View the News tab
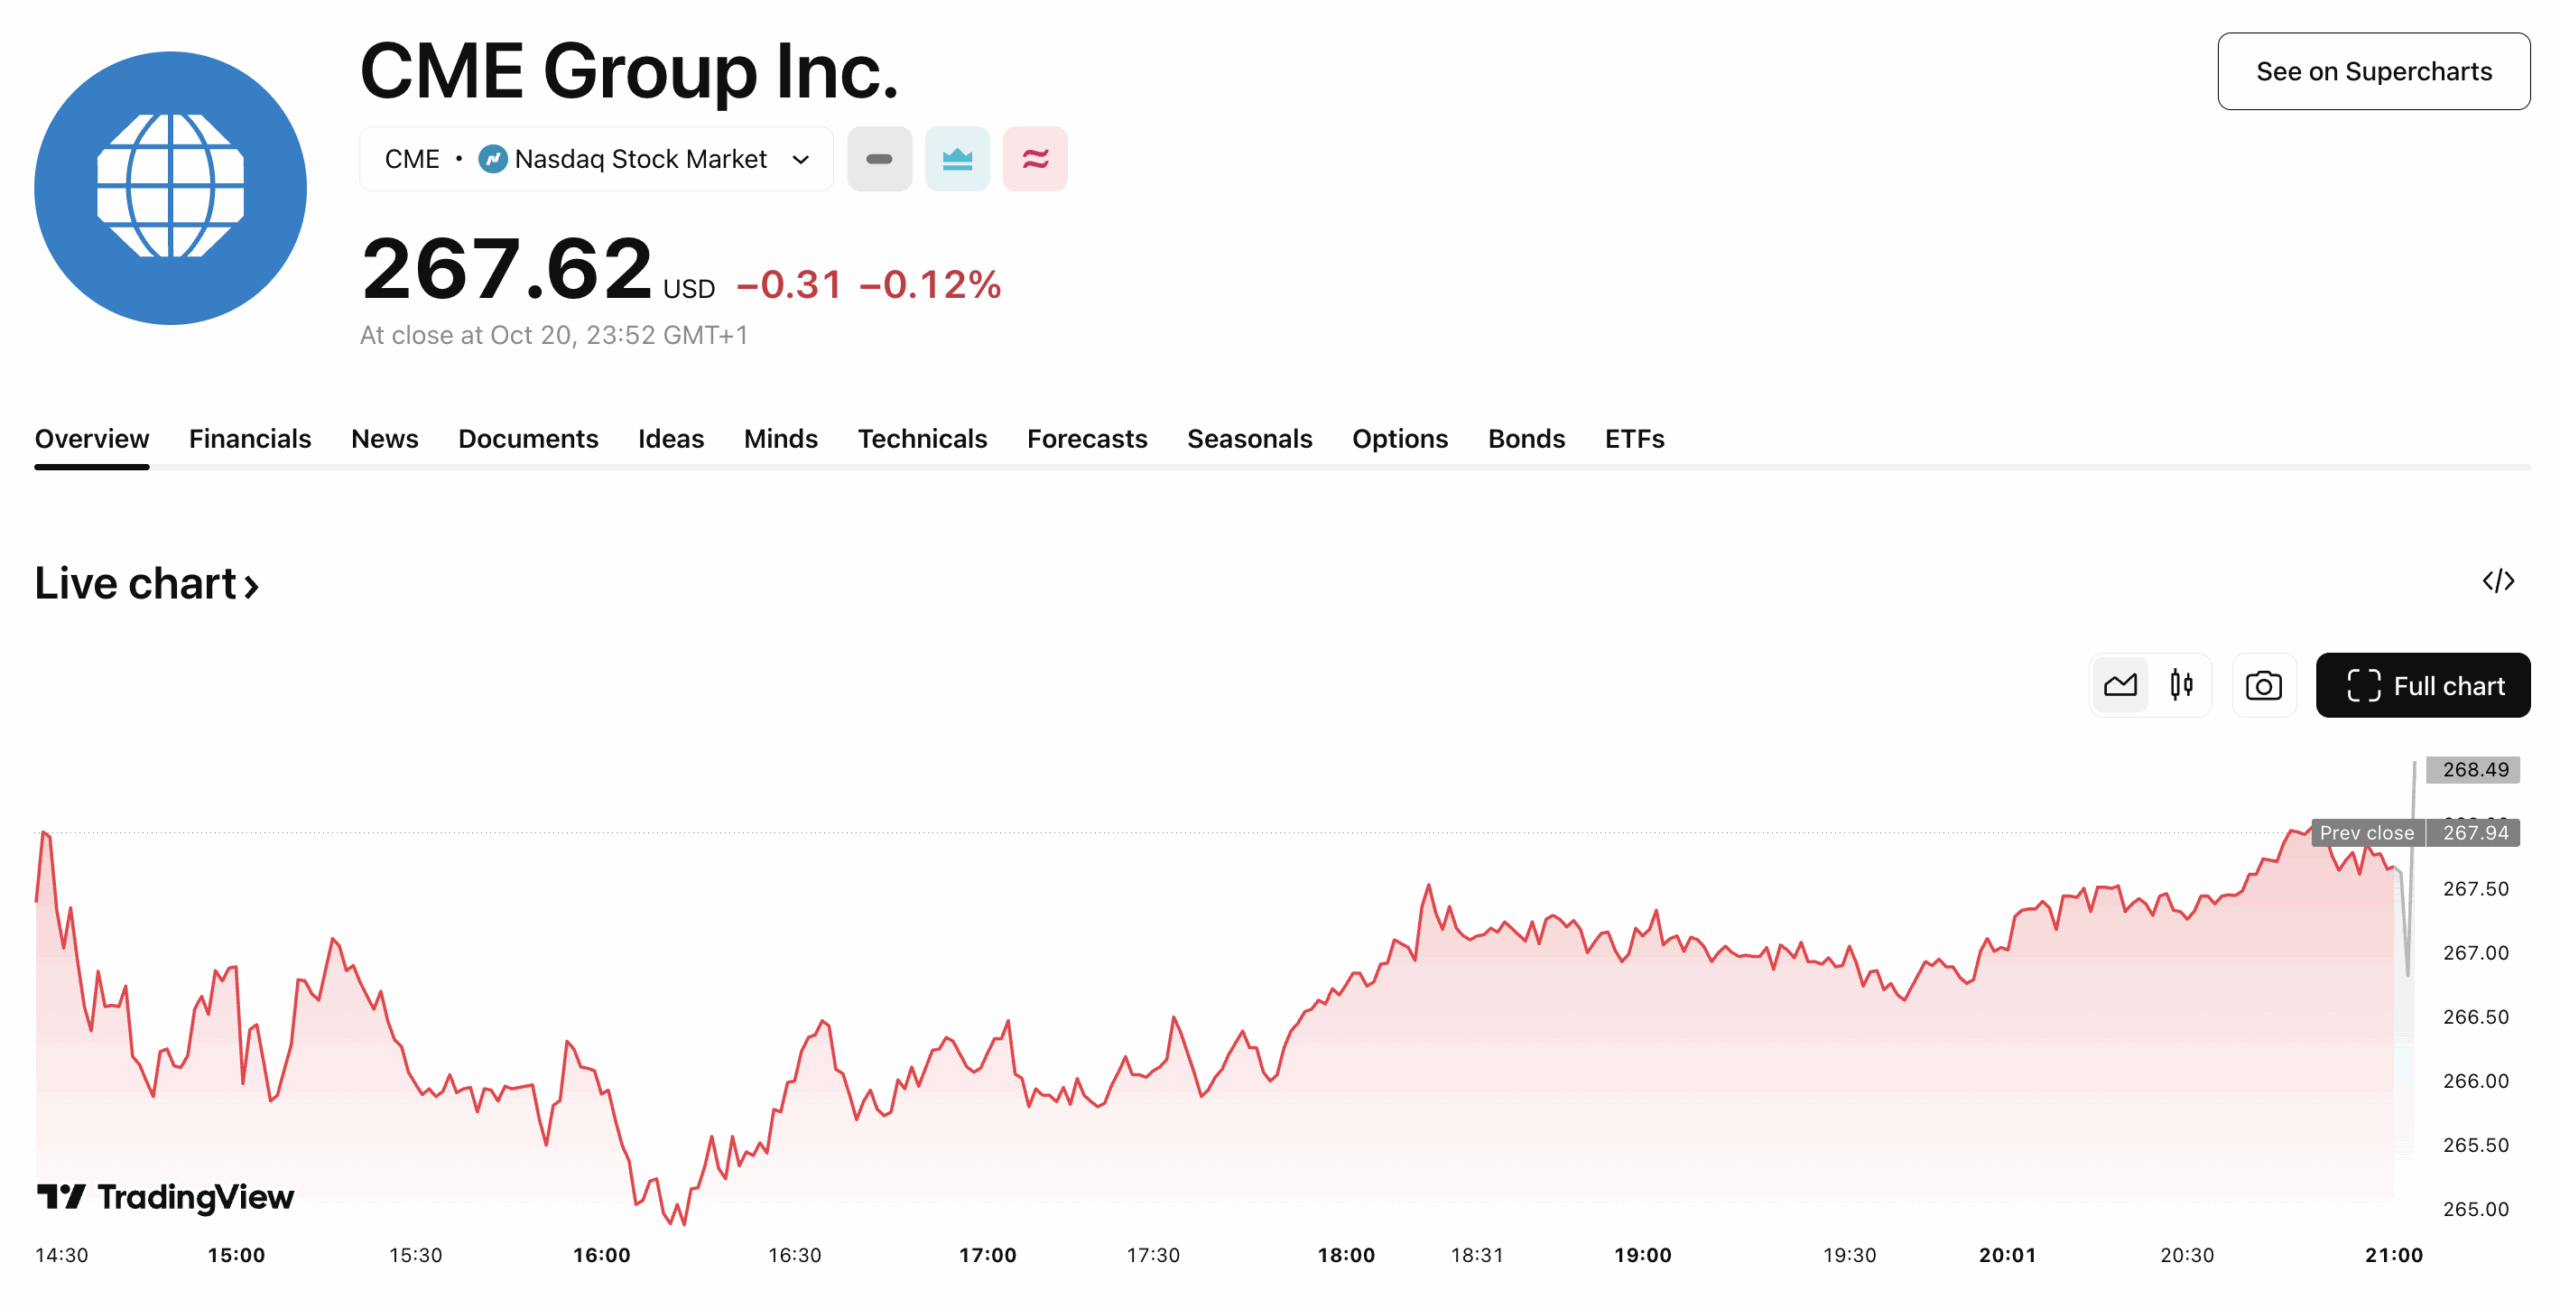2560x1309 pixels. click(x=384, y=439)
